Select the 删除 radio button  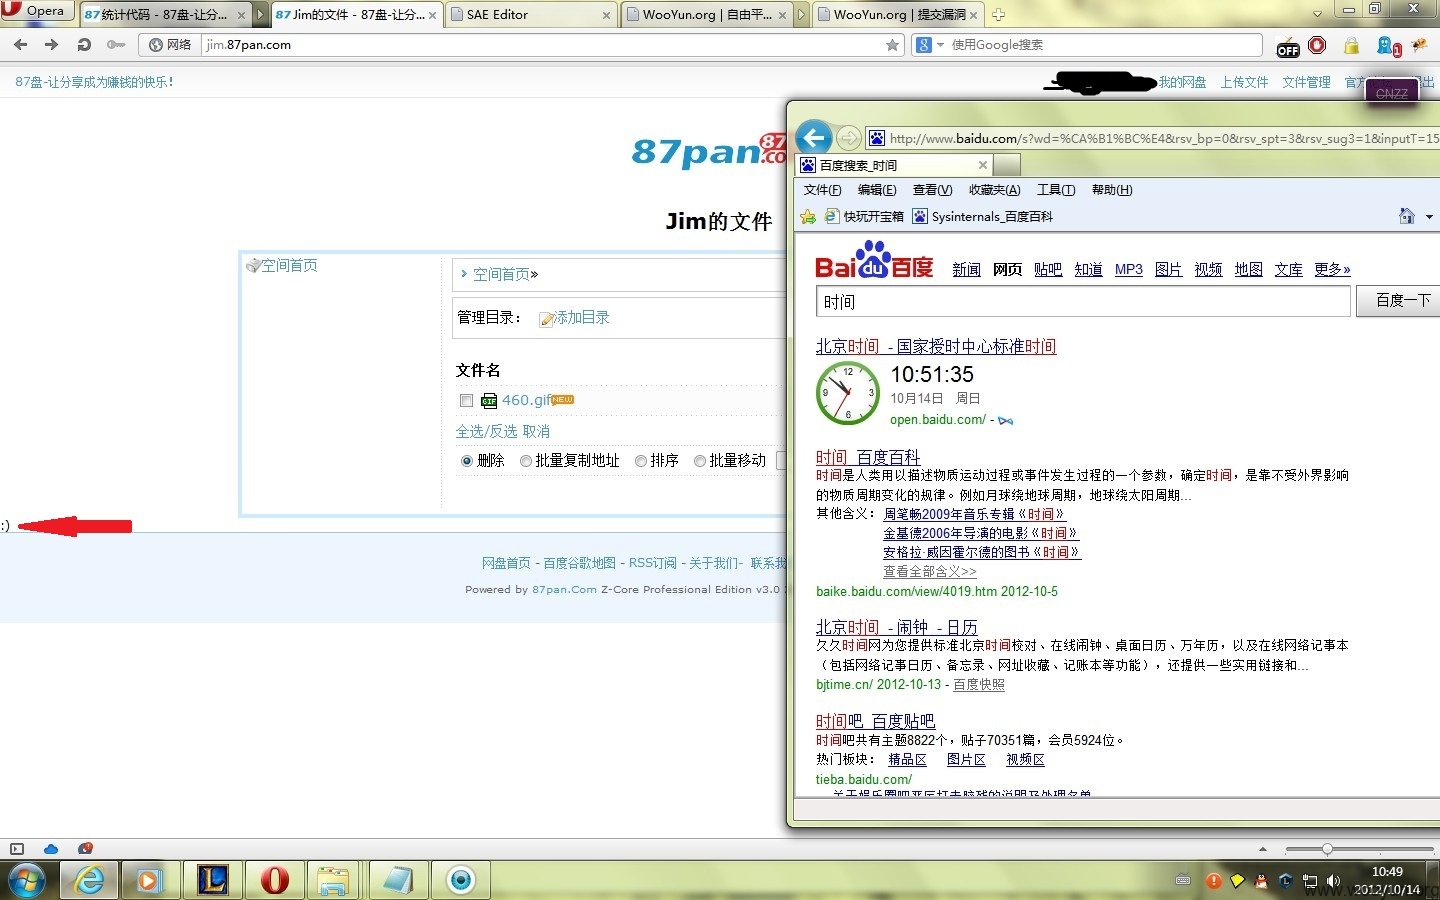coord(467,461)
